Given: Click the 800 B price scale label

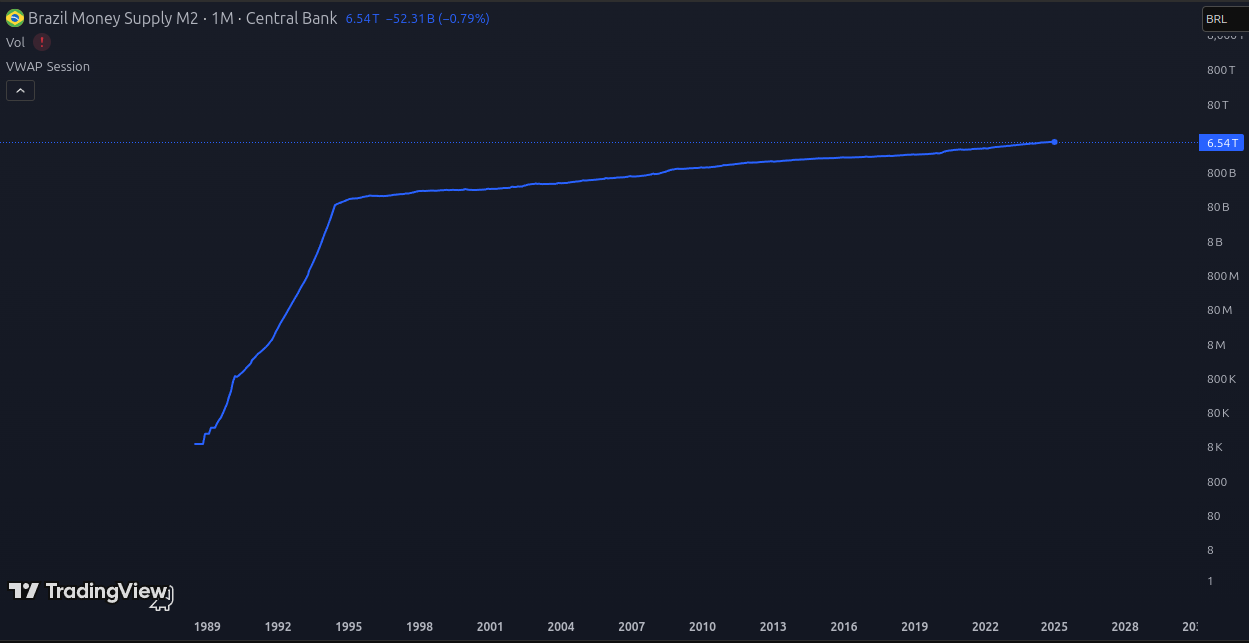Looking at the screenshot, I should tap(1222, 173).
